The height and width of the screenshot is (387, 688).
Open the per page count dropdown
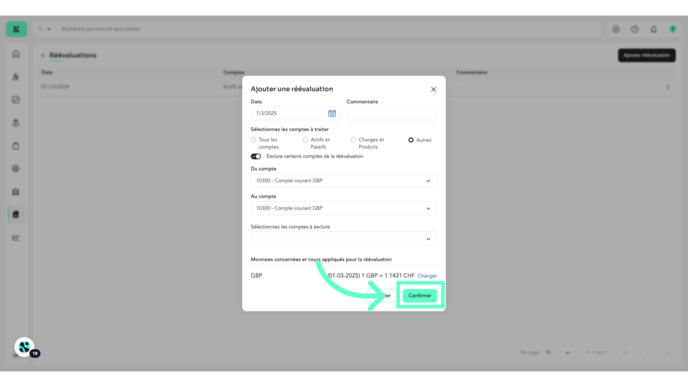coord(558,353)
